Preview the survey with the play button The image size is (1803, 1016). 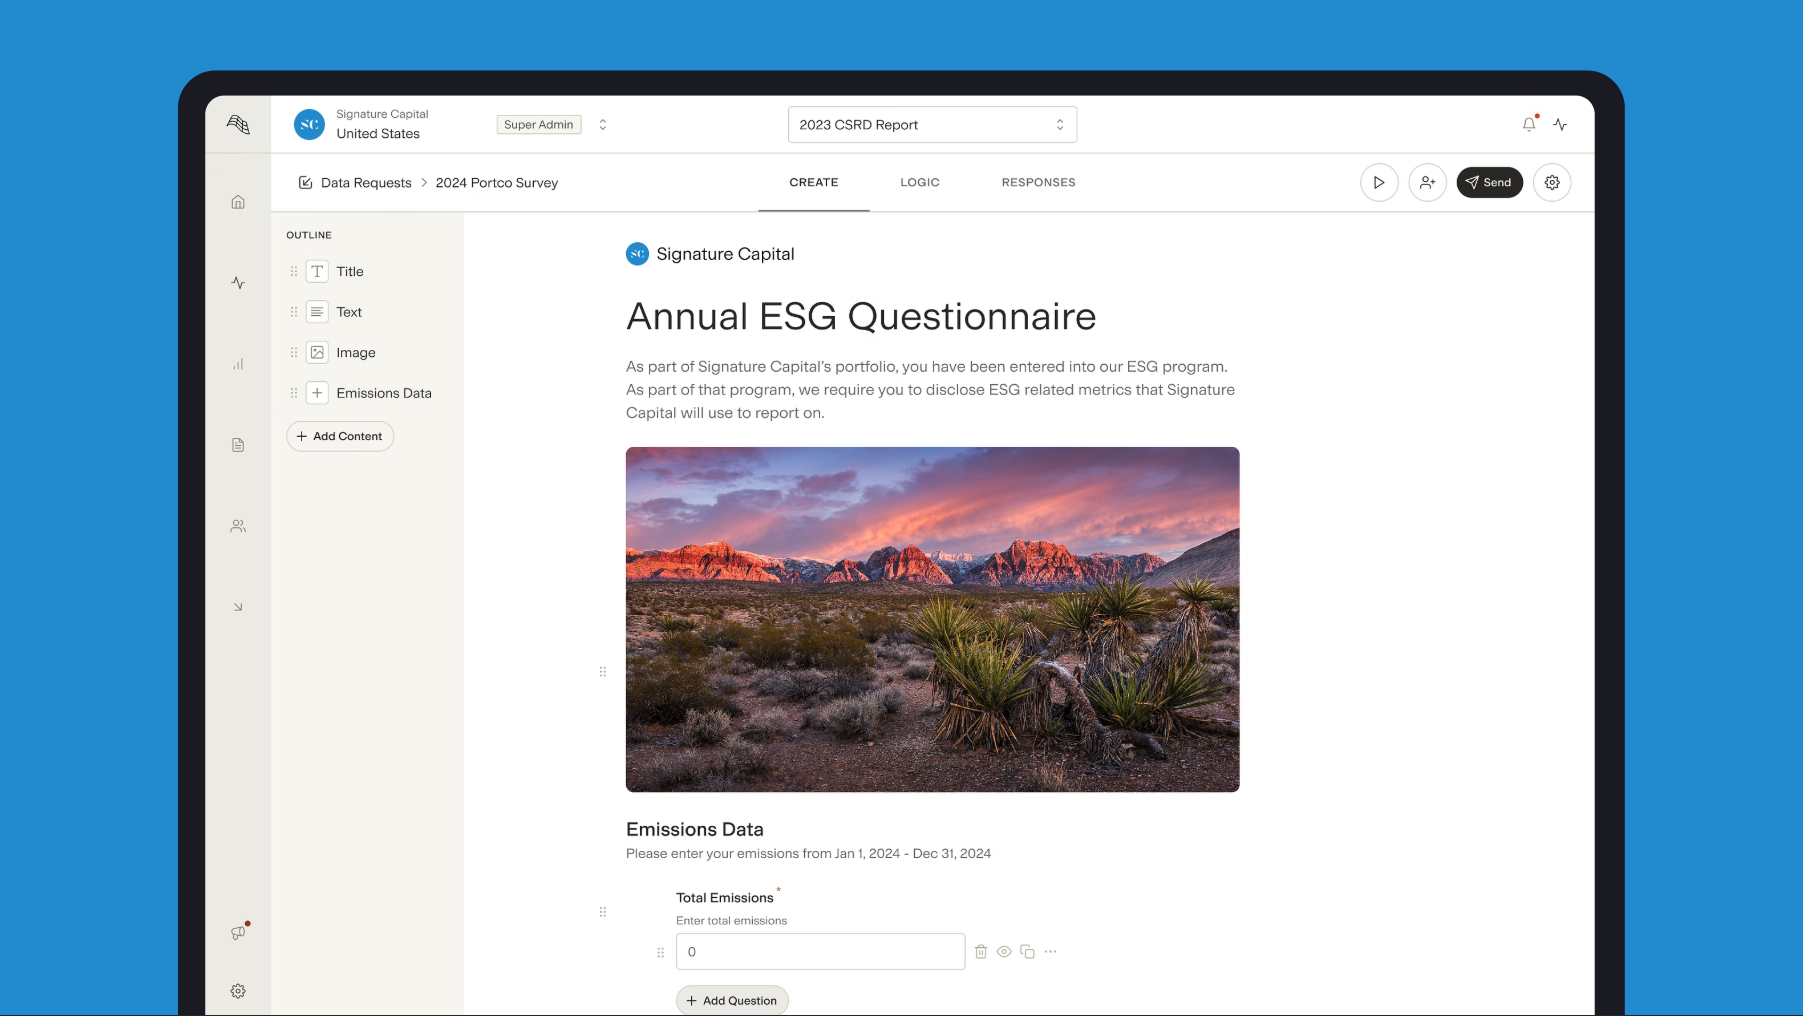click(x=1379, y=182)
